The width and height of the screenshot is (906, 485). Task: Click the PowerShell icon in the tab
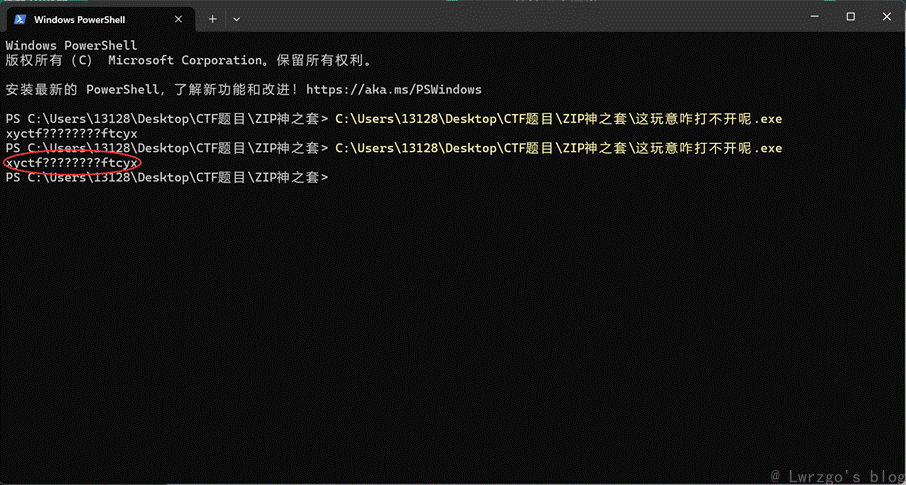pos(19,19)
